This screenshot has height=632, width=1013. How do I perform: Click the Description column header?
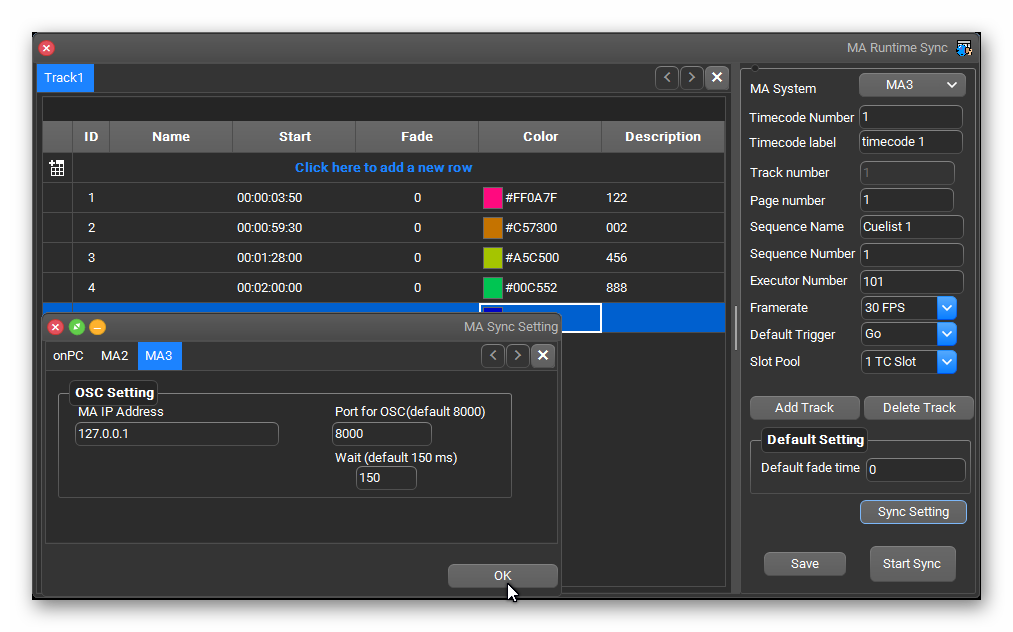tap(663, 136)
